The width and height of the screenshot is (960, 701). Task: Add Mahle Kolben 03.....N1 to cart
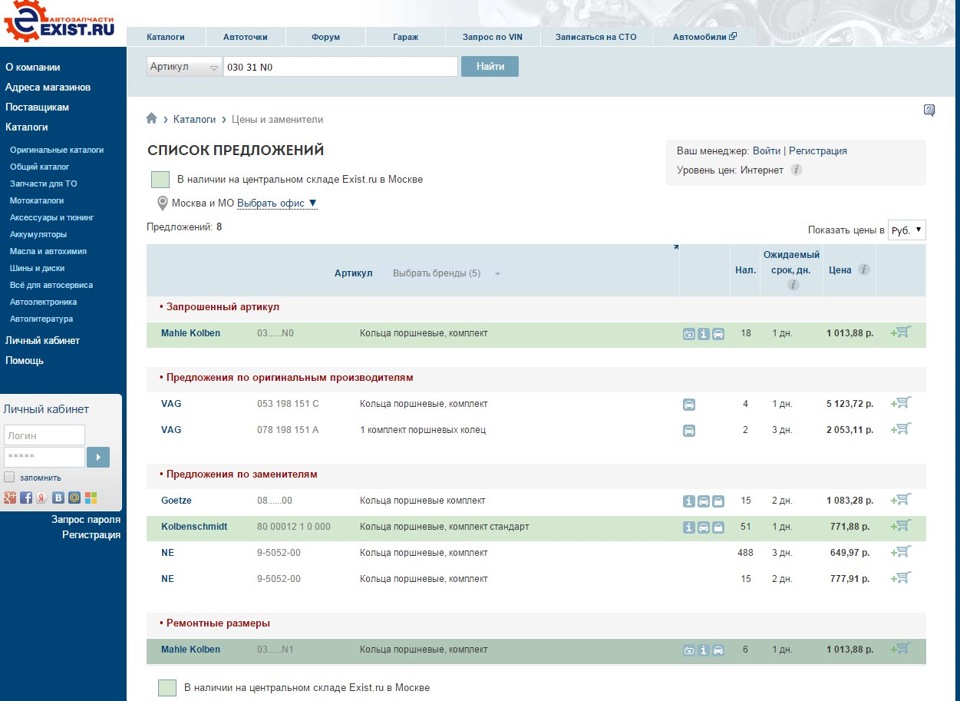[x=901, y=648]
